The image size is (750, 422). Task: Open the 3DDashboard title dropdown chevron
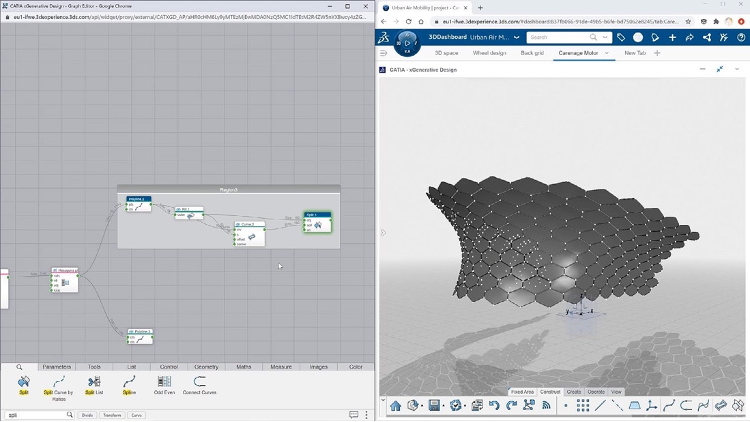pyautogui.click(x=517, y=37)
